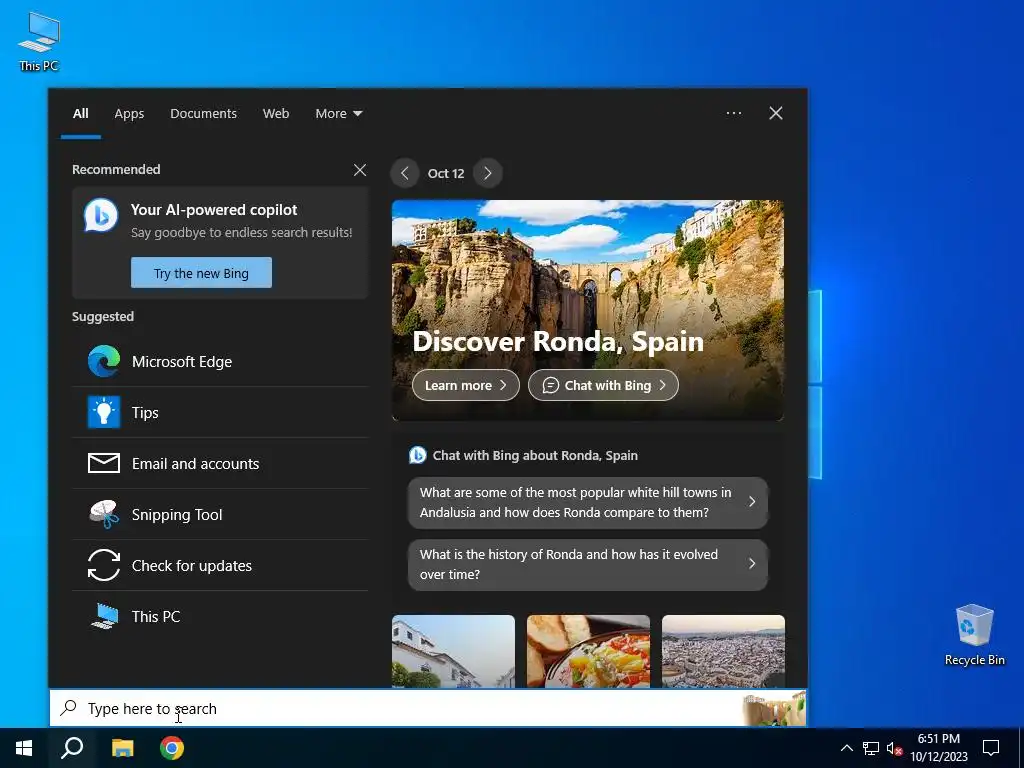Screen dimensions: 1024x768
Task: Select Check for updates entry
Action: click(x=221, y=565)
